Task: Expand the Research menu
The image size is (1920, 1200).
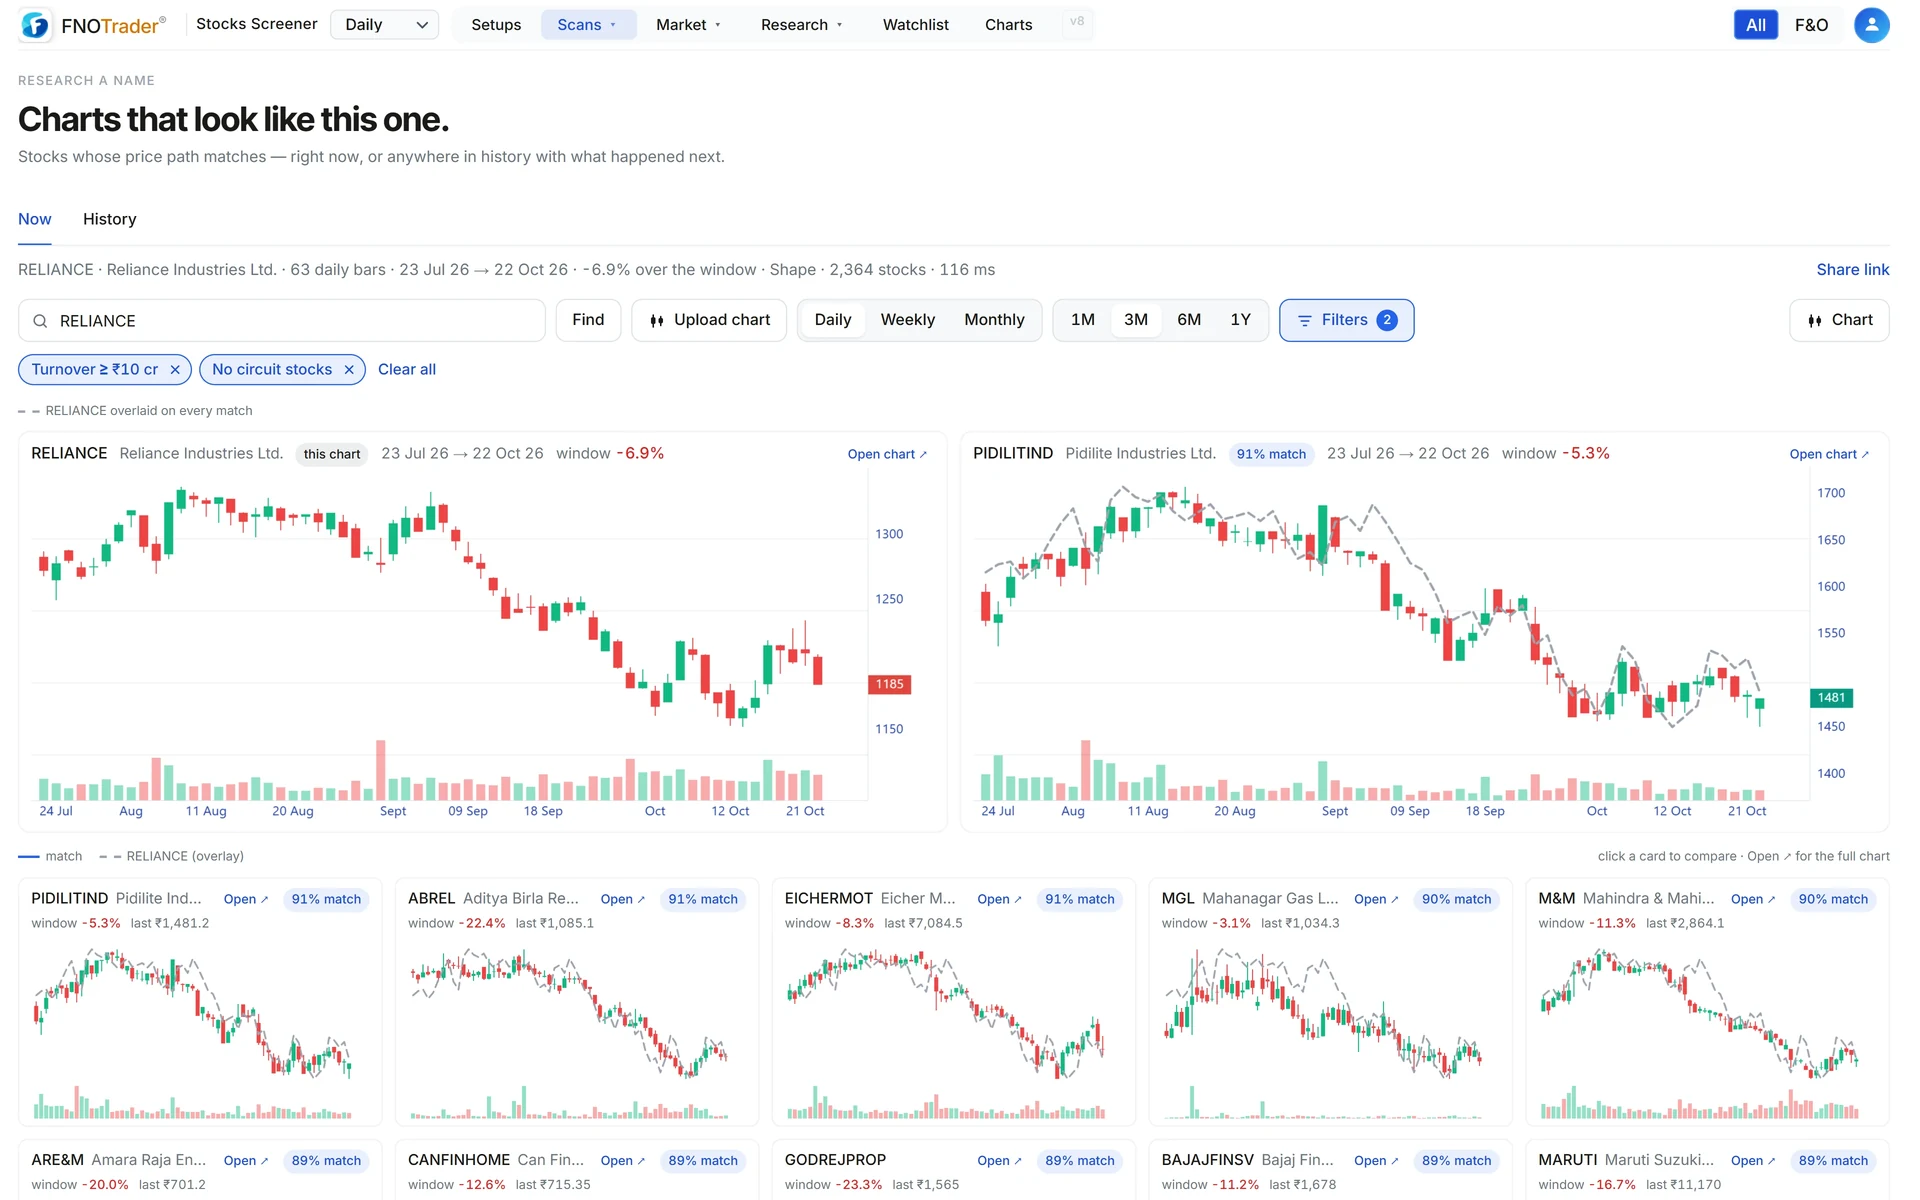Action: tap(802, 25)
